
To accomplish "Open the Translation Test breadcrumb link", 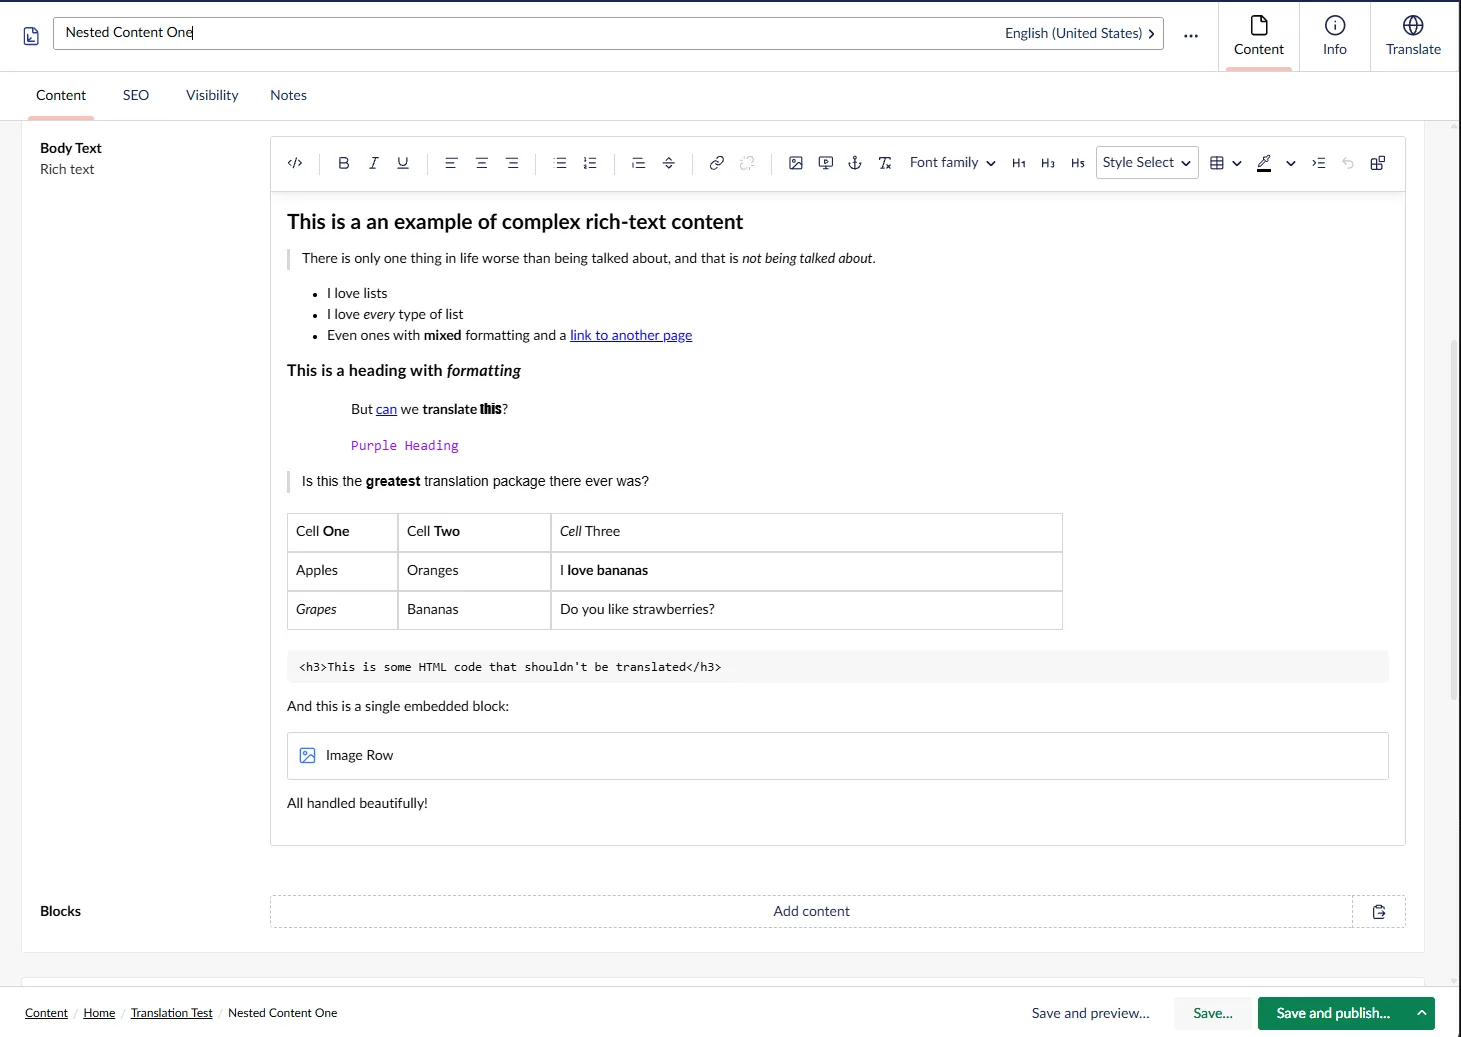I will [x=172, y=1013].
